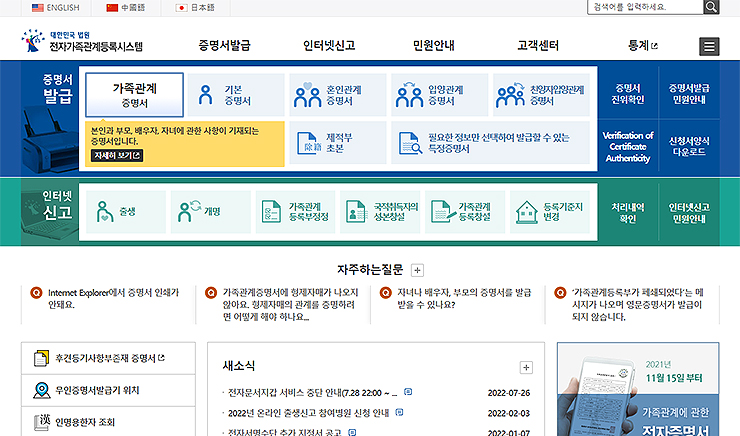Viewport: 740px width, 436px height.
Task: Open news 전자문서지갑 서비스 중단 안내
Action: point(312,393)
